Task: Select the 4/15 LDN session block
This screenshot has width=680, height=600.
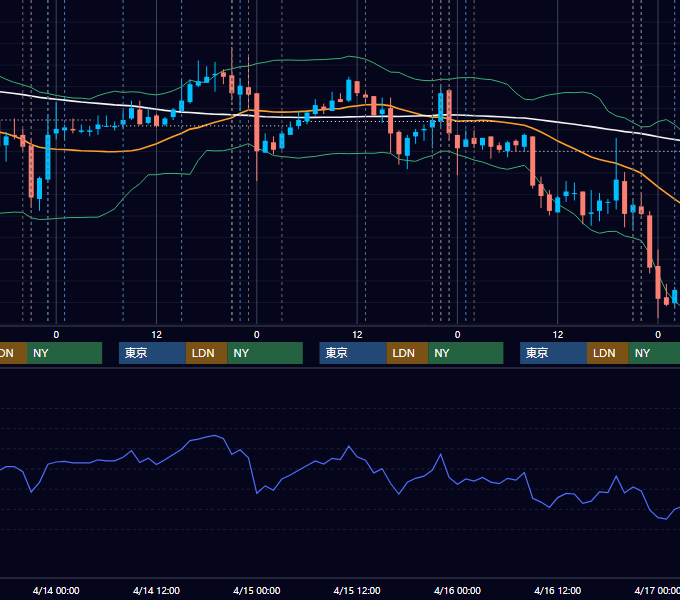Action: click(x=408, y=353)
